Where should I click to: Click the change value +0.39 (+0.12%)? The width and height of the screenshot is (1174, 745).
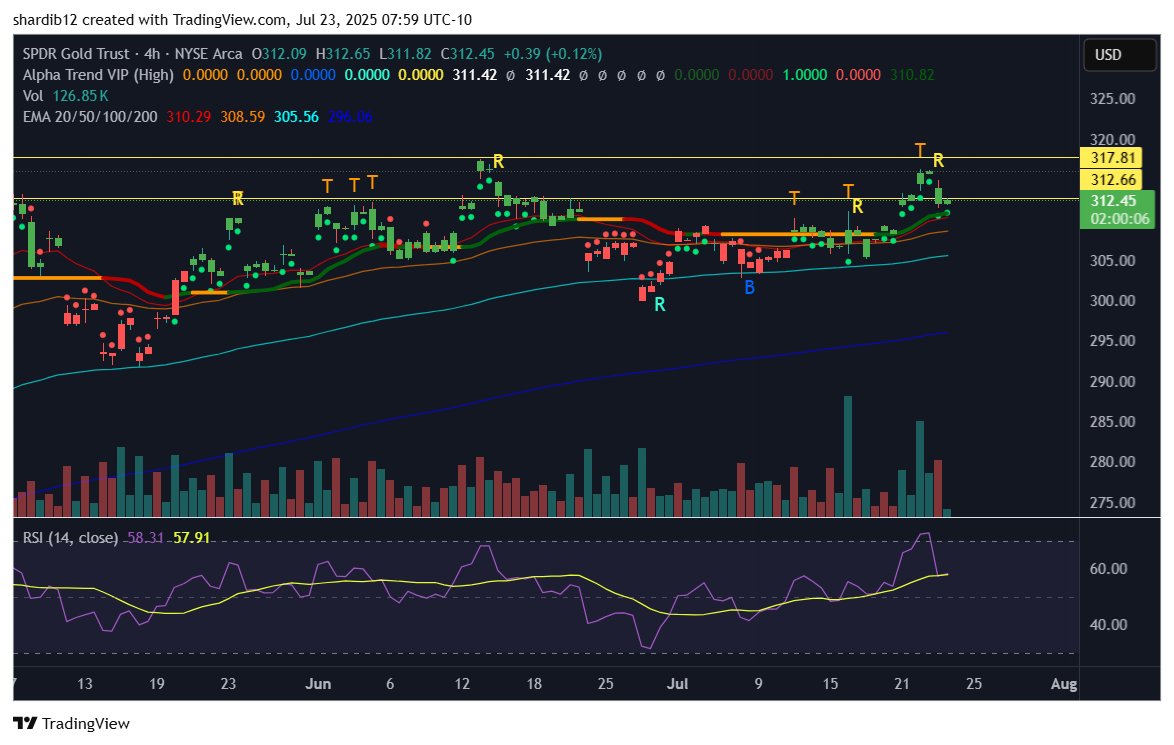pos(553,54)
